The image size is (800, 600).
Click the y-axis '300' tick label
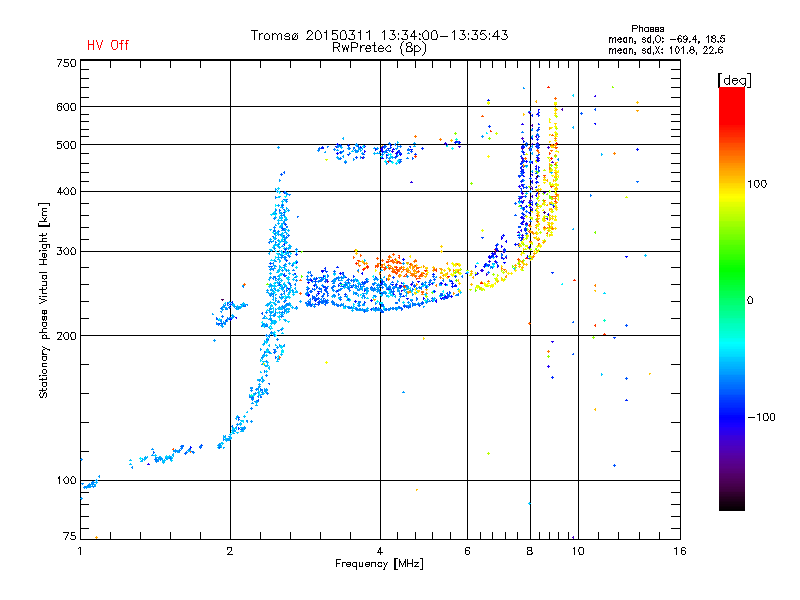66,251
